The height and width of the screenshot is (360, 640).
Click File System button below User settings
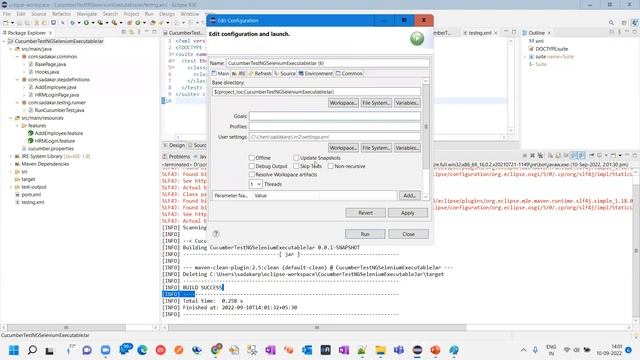coord(376,148)
